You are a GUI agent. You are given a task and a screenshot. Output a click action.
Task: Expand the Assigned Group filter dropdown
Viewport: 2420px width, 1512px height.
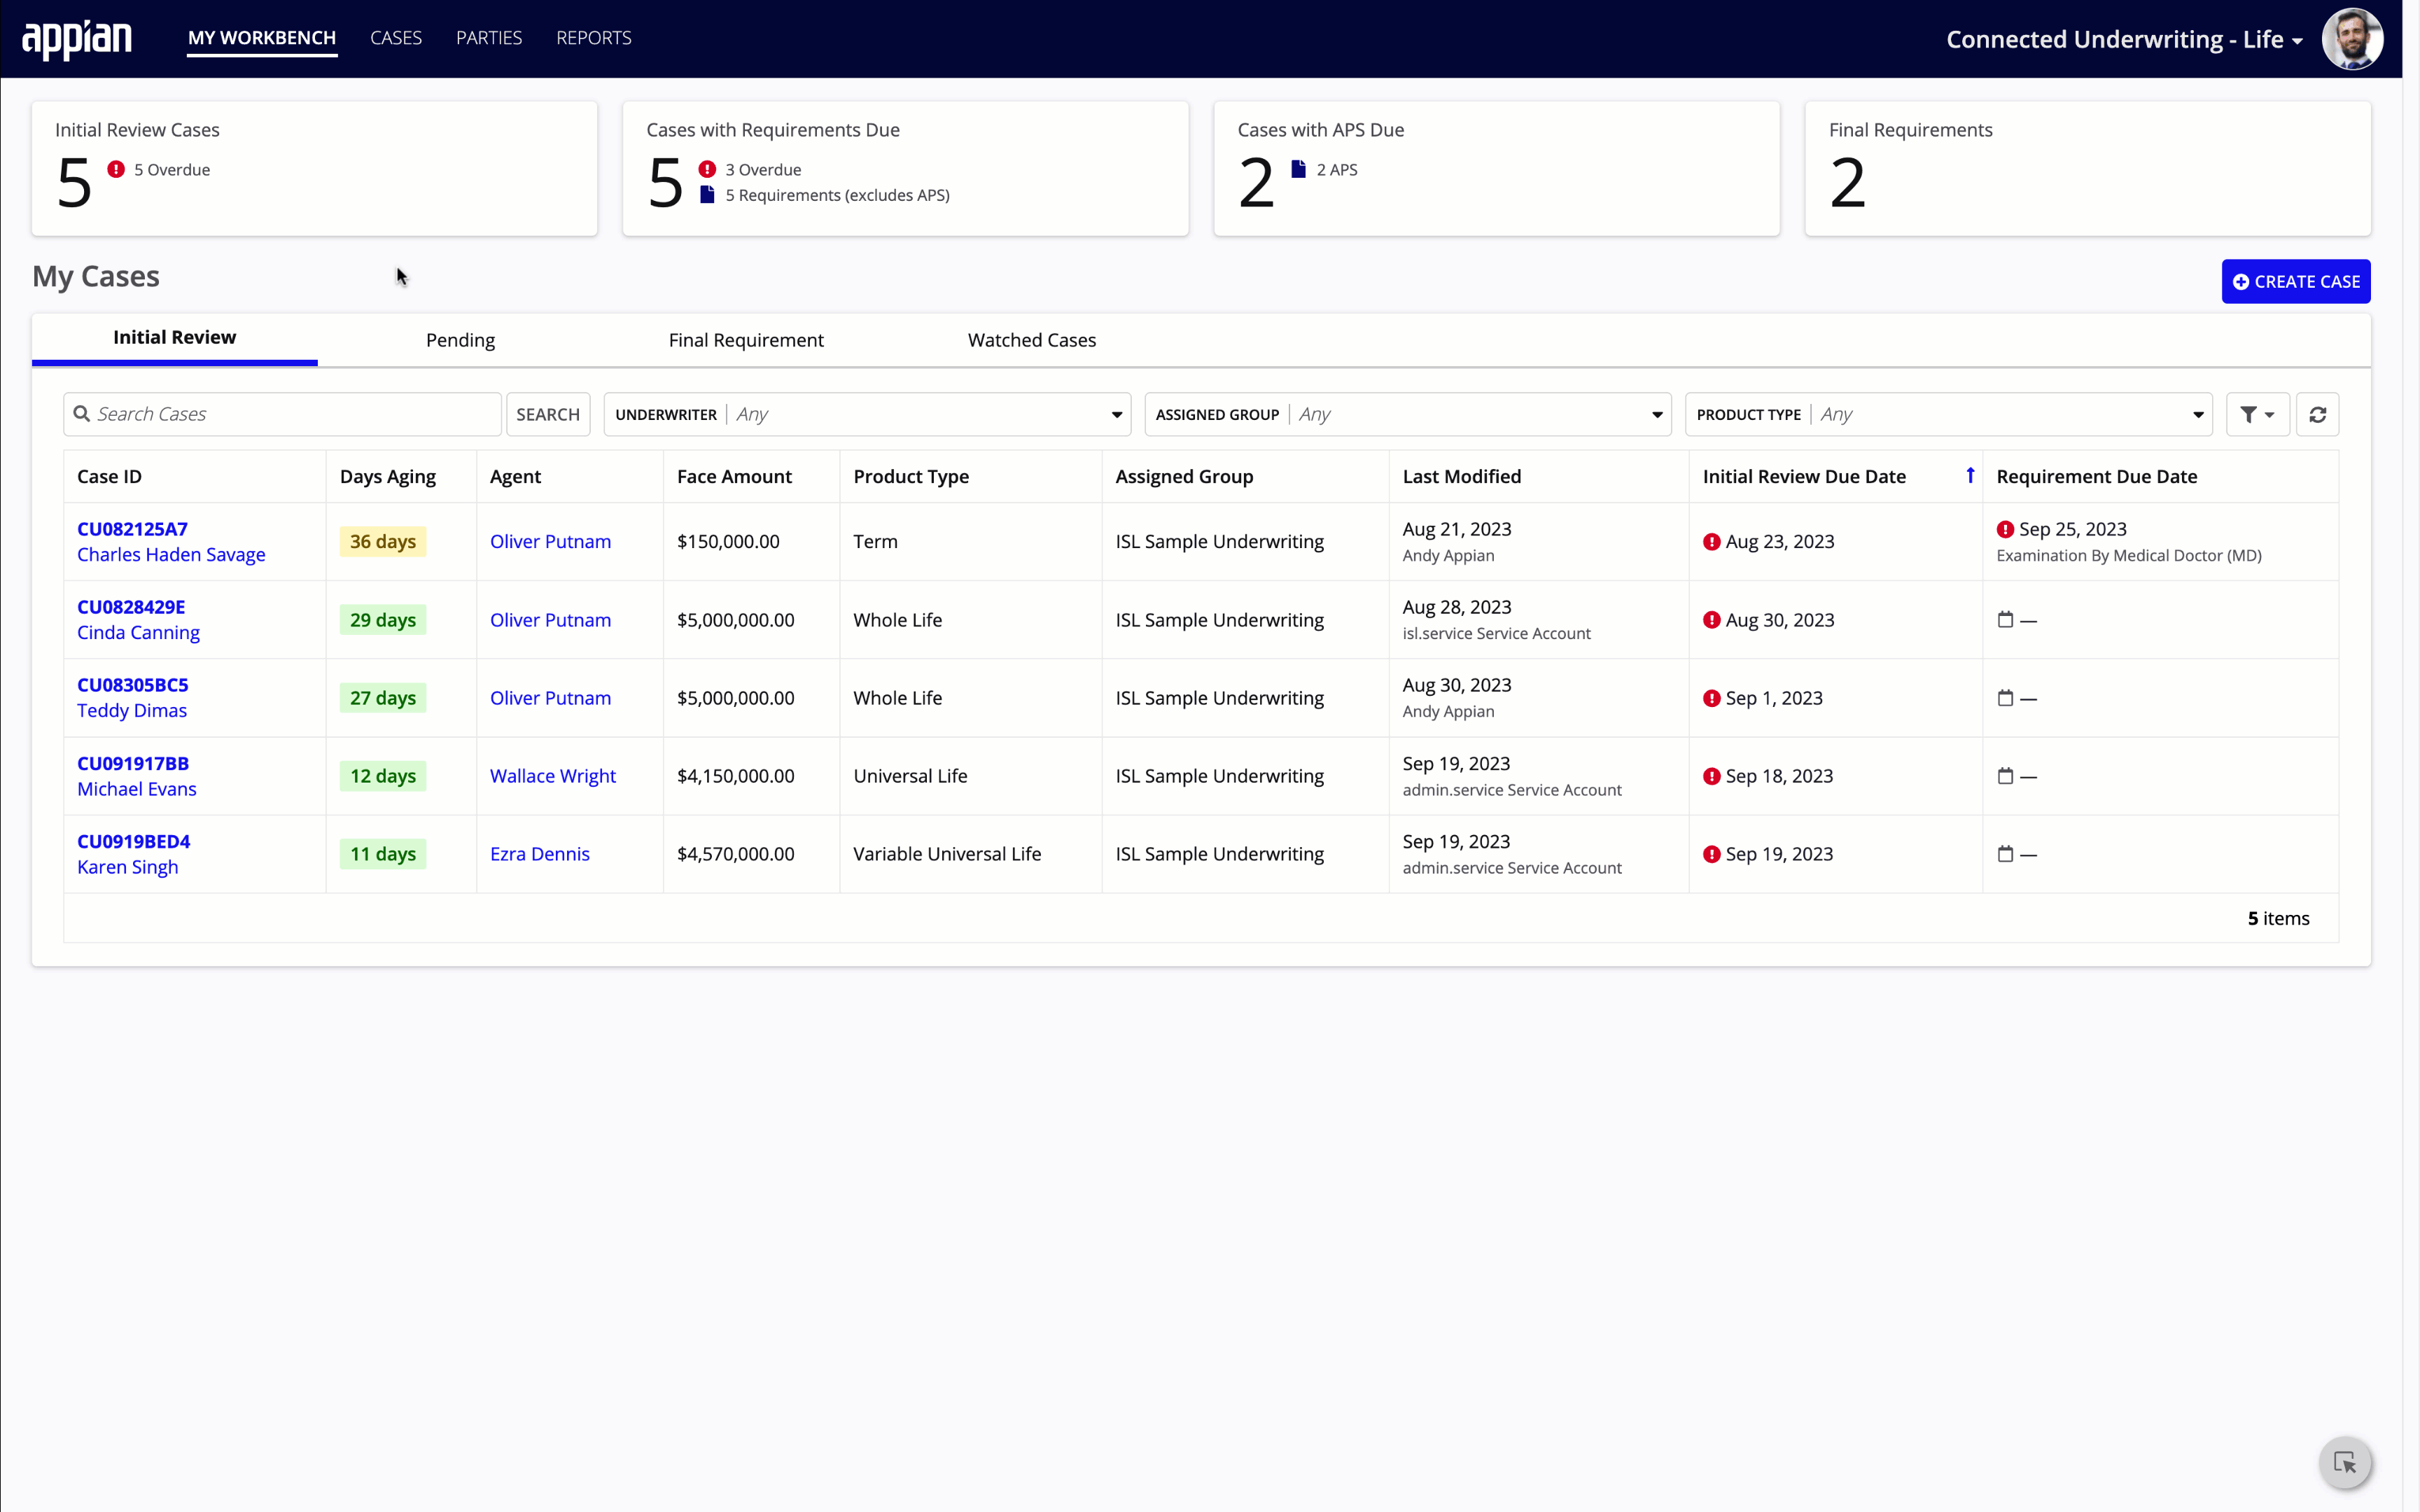pos(1407,414)
